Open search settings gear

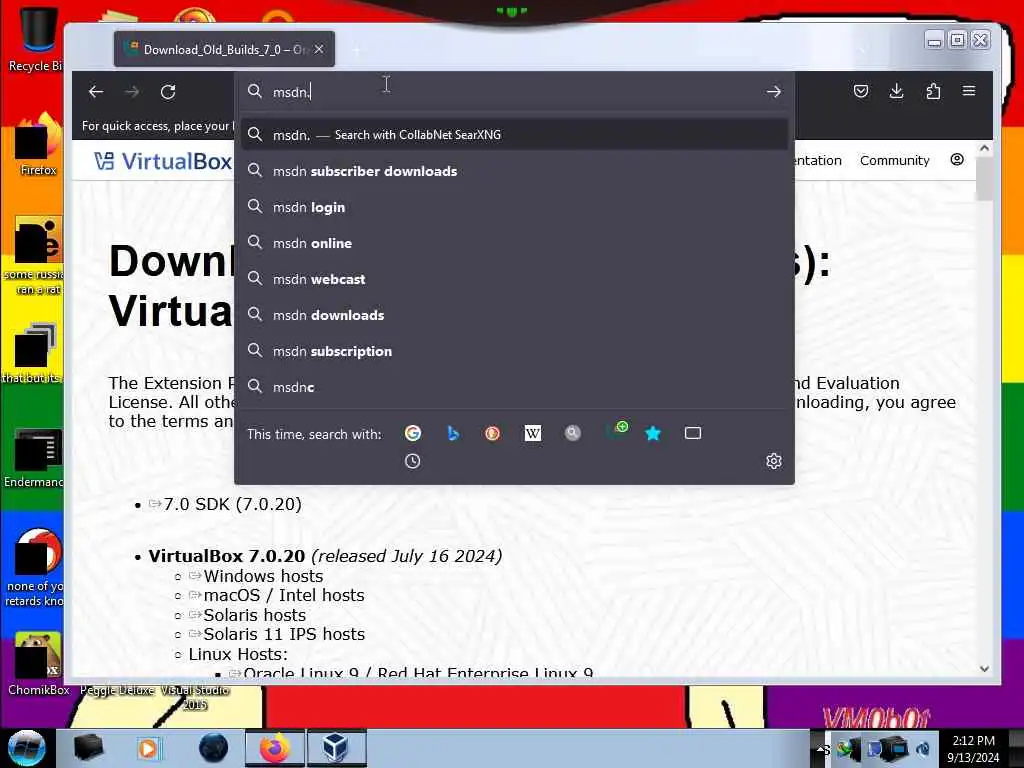[x=774, y=461]
